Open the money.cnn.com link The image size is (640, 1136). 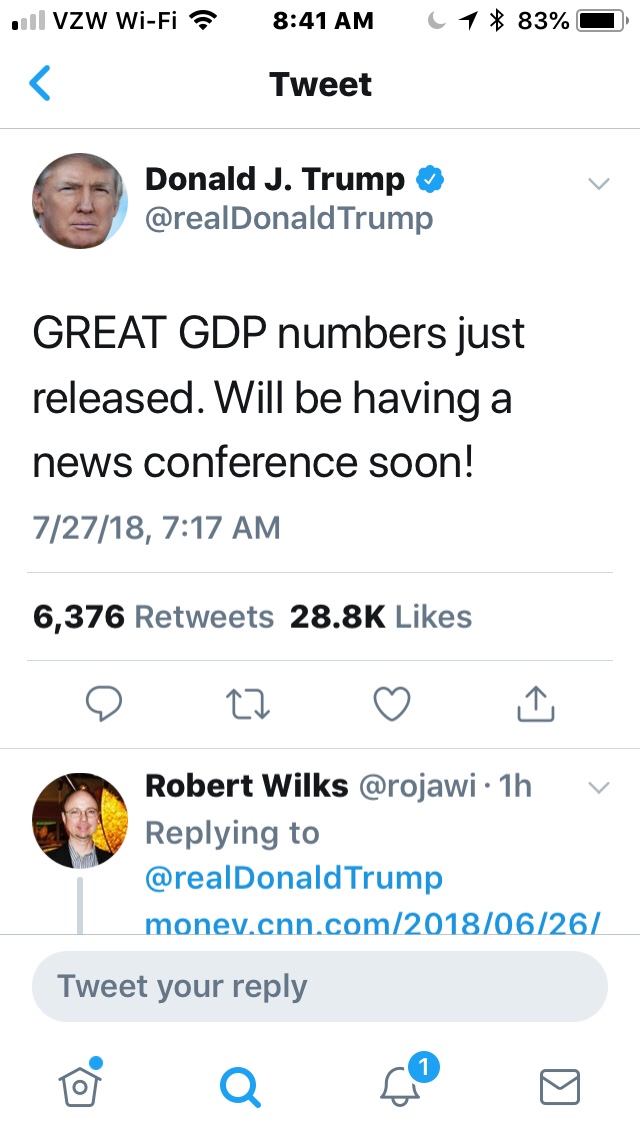click(372, 922)
